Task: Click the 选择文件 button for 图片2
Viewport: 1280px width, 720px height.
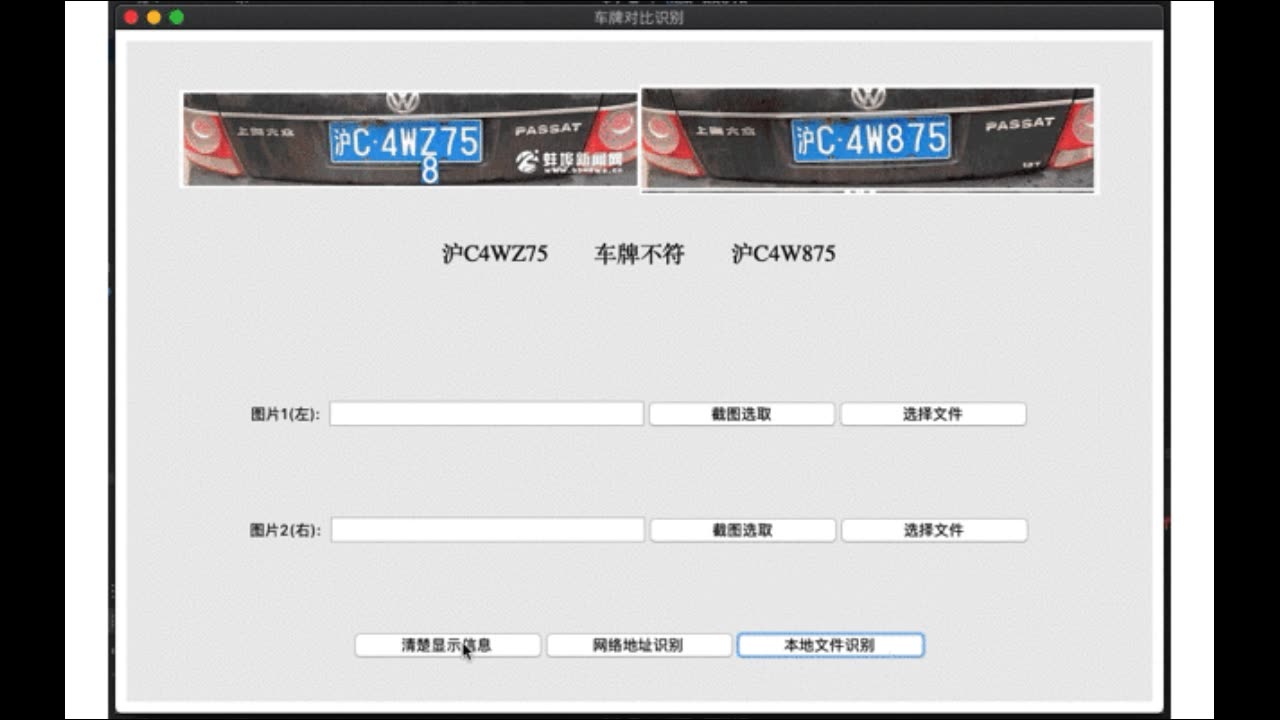Action: [934, 529]
